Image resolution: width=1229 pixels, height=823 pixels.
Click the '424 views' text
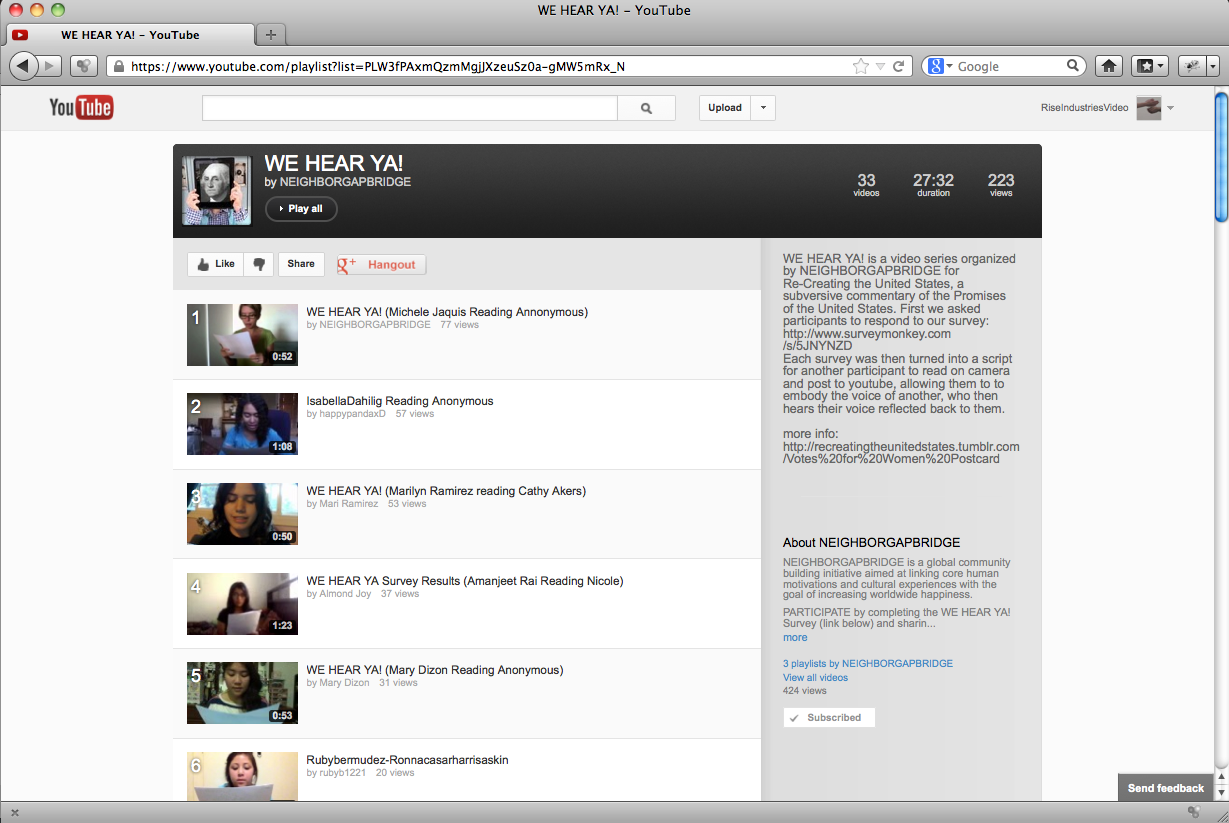pos(805,691)
